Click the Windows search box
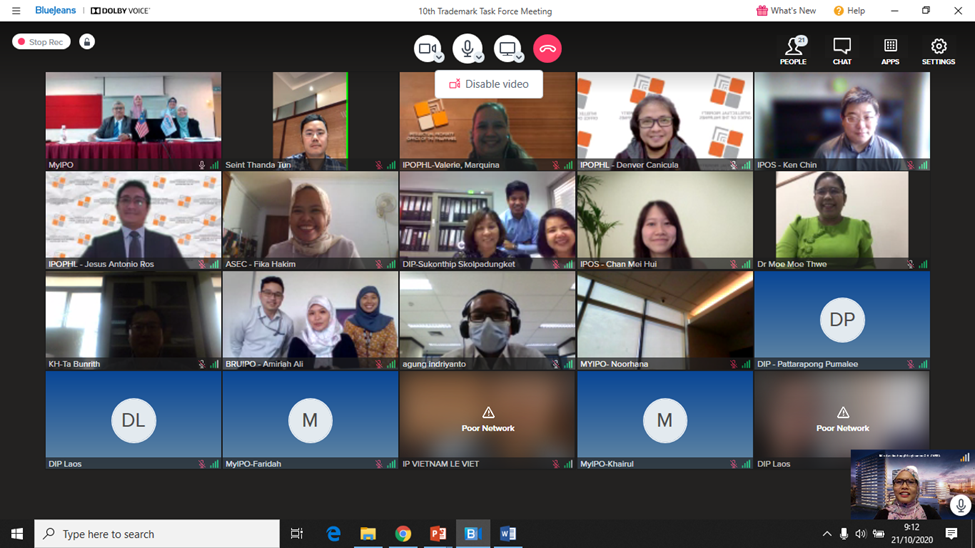Image resolution: width=975 pixels, height=548 pixels. [157, 534]
